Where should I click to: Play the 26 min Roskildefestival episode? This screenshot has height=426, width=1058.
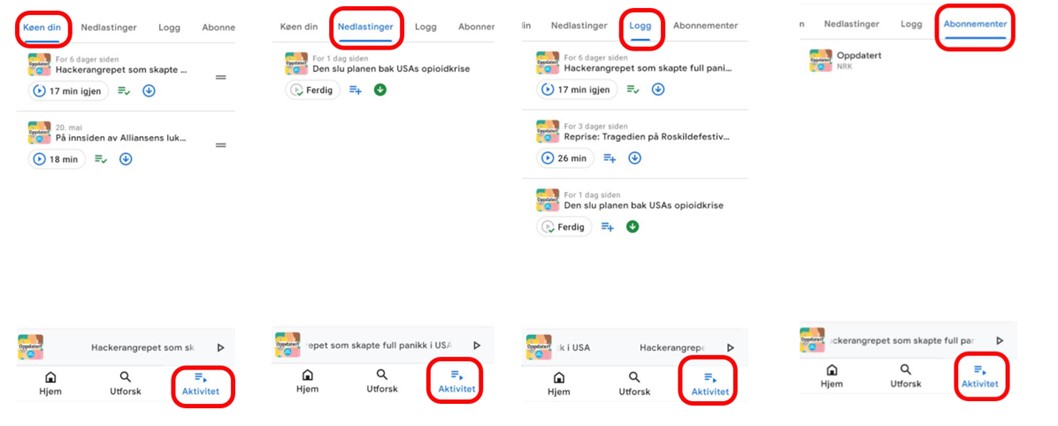click(x=565, y=158)
